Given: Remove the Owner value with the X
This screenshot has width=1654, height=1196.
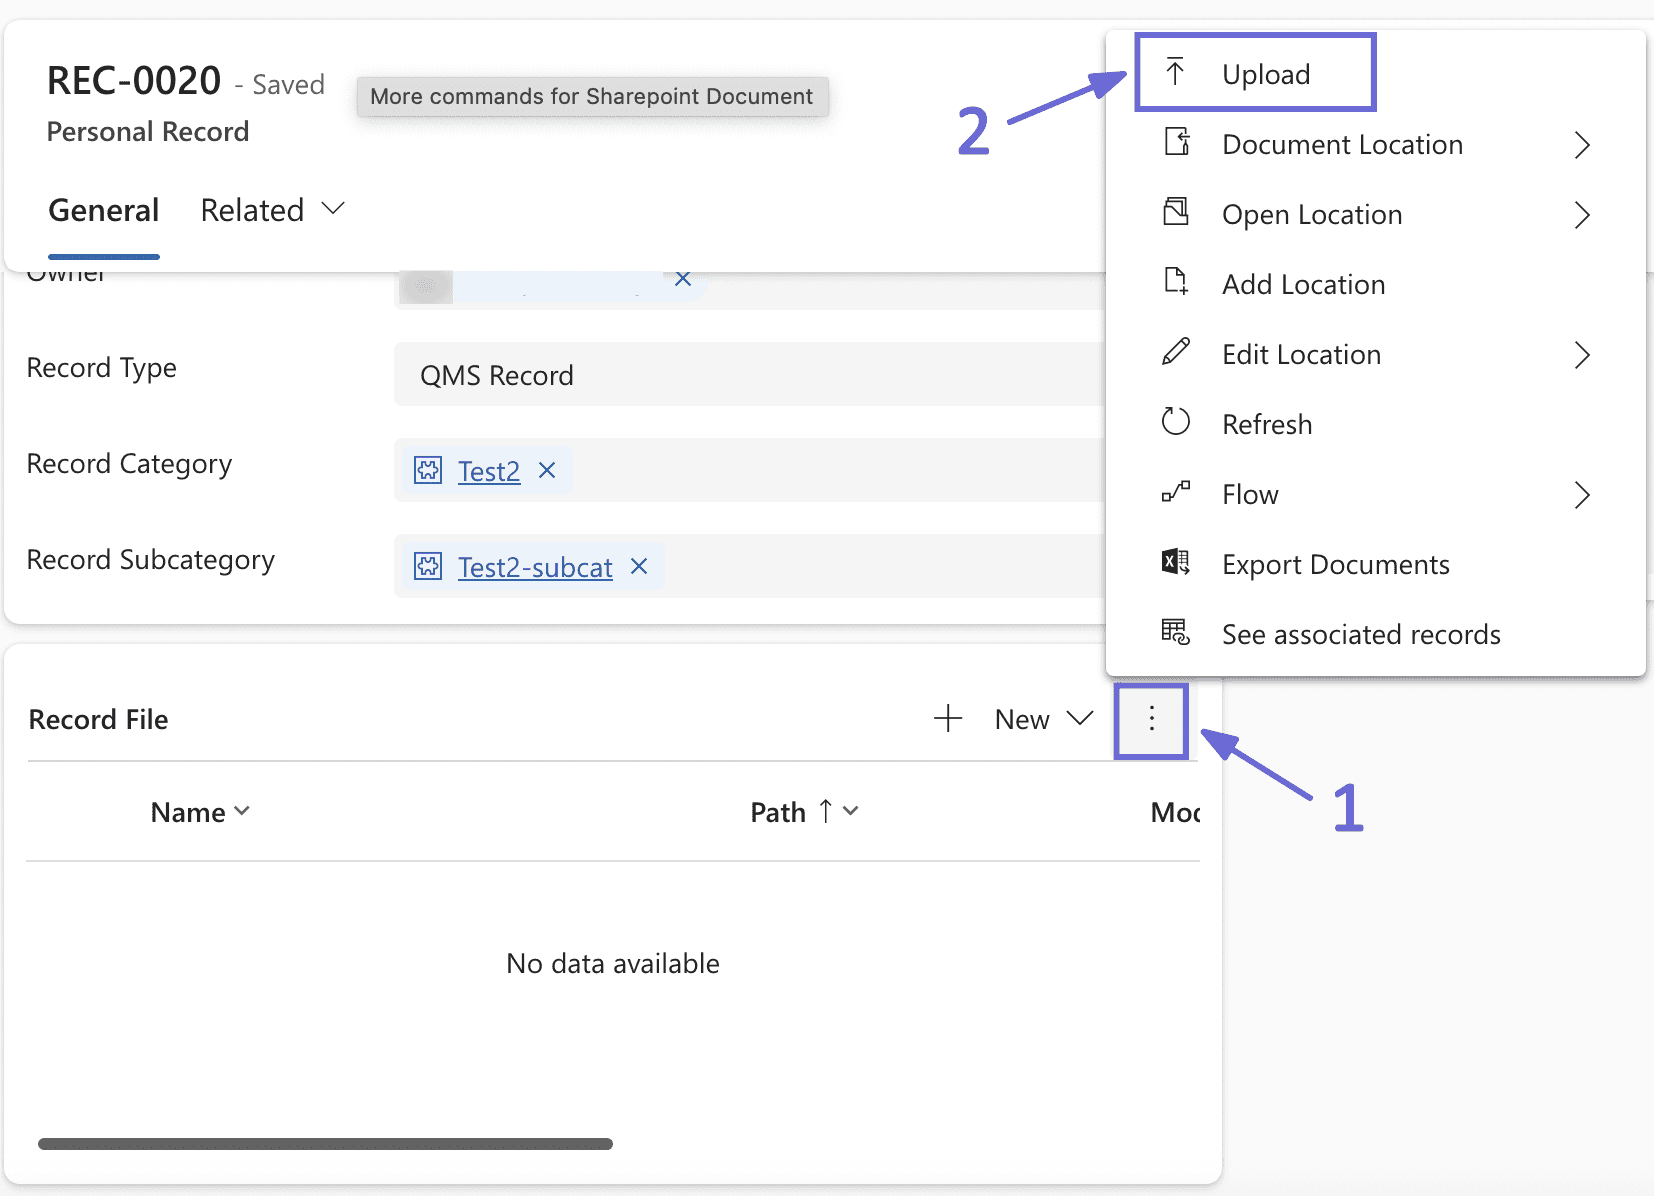Looking at the screenshot, I should point(683,279).
